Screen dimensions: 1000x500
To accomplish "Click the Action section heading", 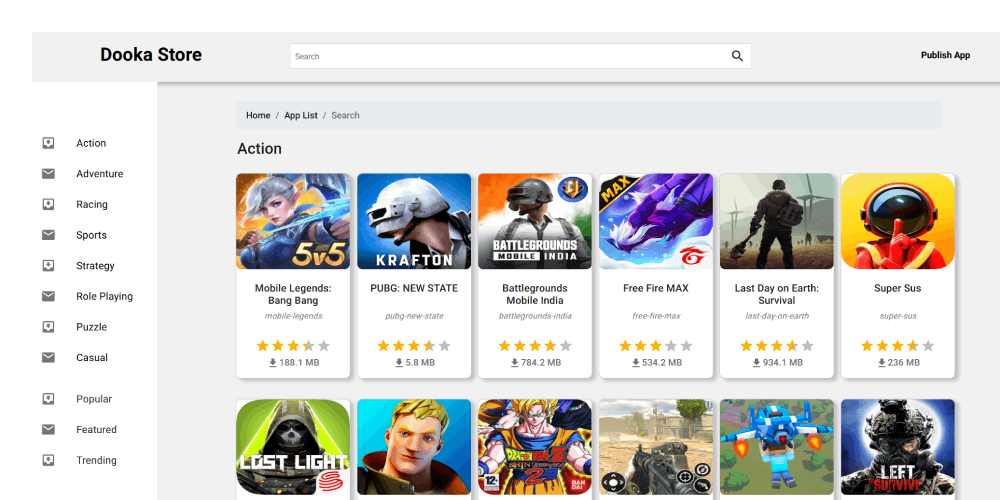I will 260,149.
